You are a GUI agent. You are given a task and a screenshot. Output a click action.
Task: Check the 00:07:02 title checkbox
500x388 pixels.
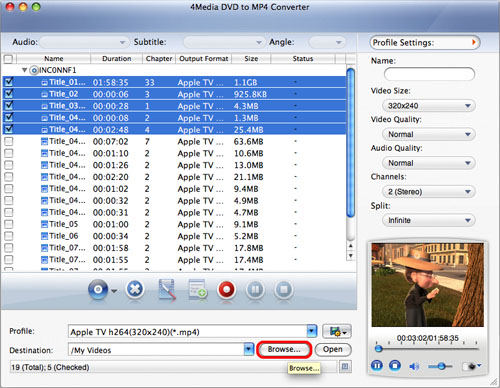coord(9,141)
